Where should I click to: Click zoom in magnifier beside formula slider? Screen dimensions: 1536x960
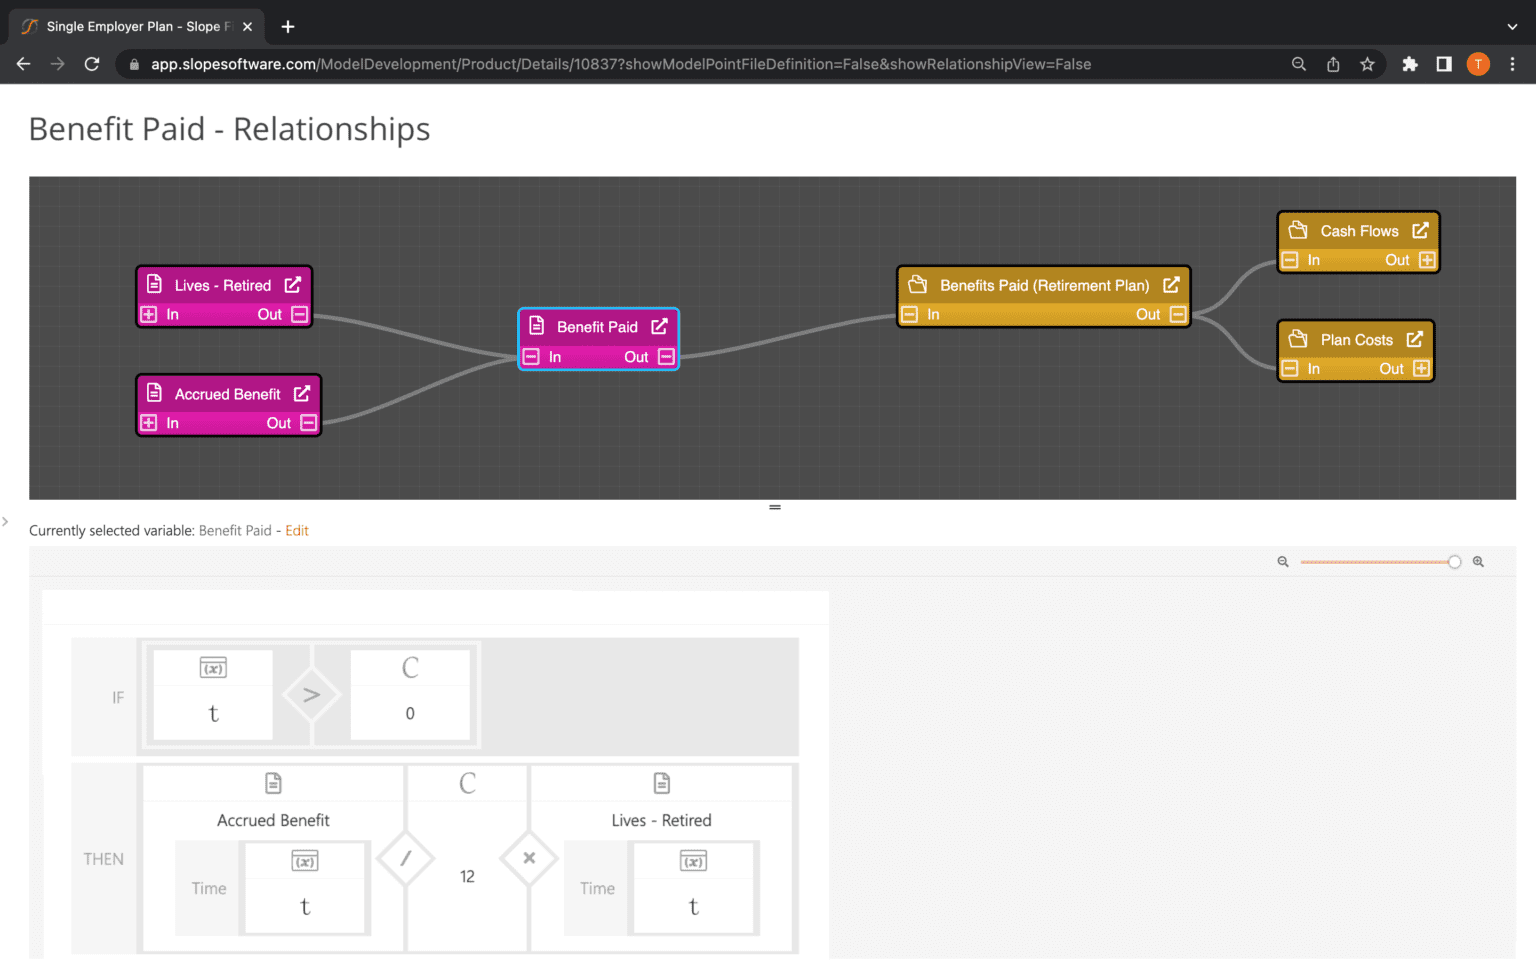coord(1478,562)
